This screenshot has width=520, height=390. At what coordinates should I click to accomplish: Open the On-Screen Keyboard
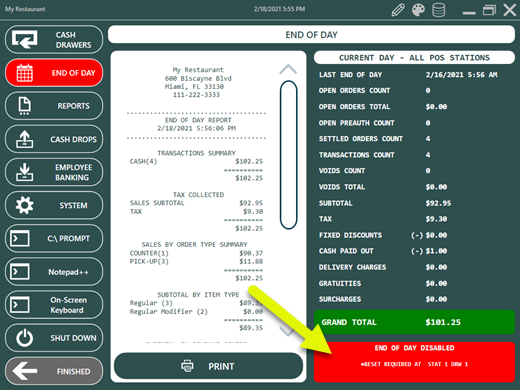(x=54, y=305)
